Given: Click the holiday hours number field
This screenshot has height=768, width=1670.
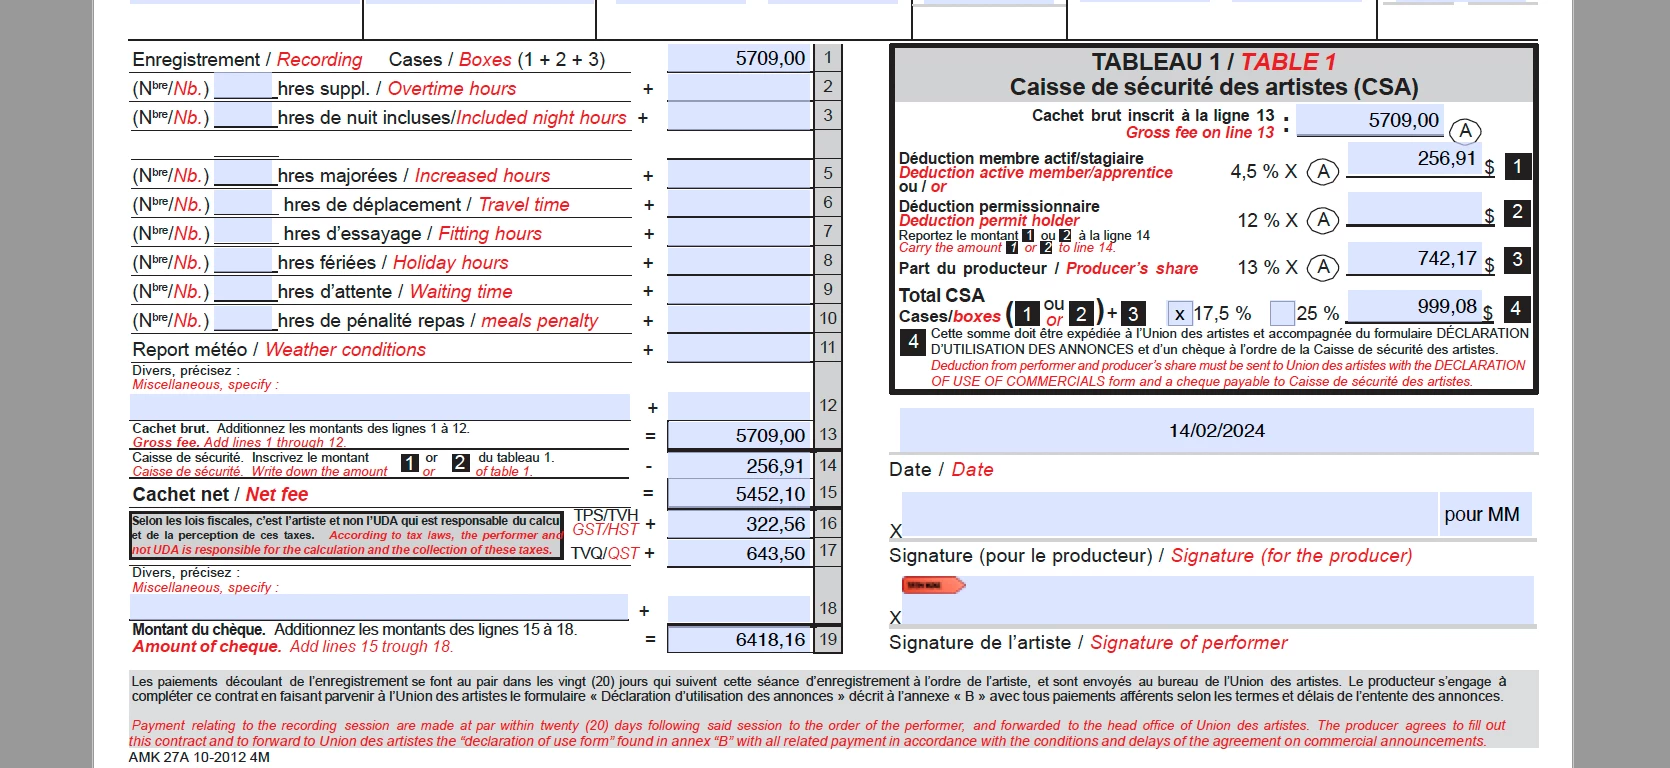Looking at the screenshot, I should [243, 260].
